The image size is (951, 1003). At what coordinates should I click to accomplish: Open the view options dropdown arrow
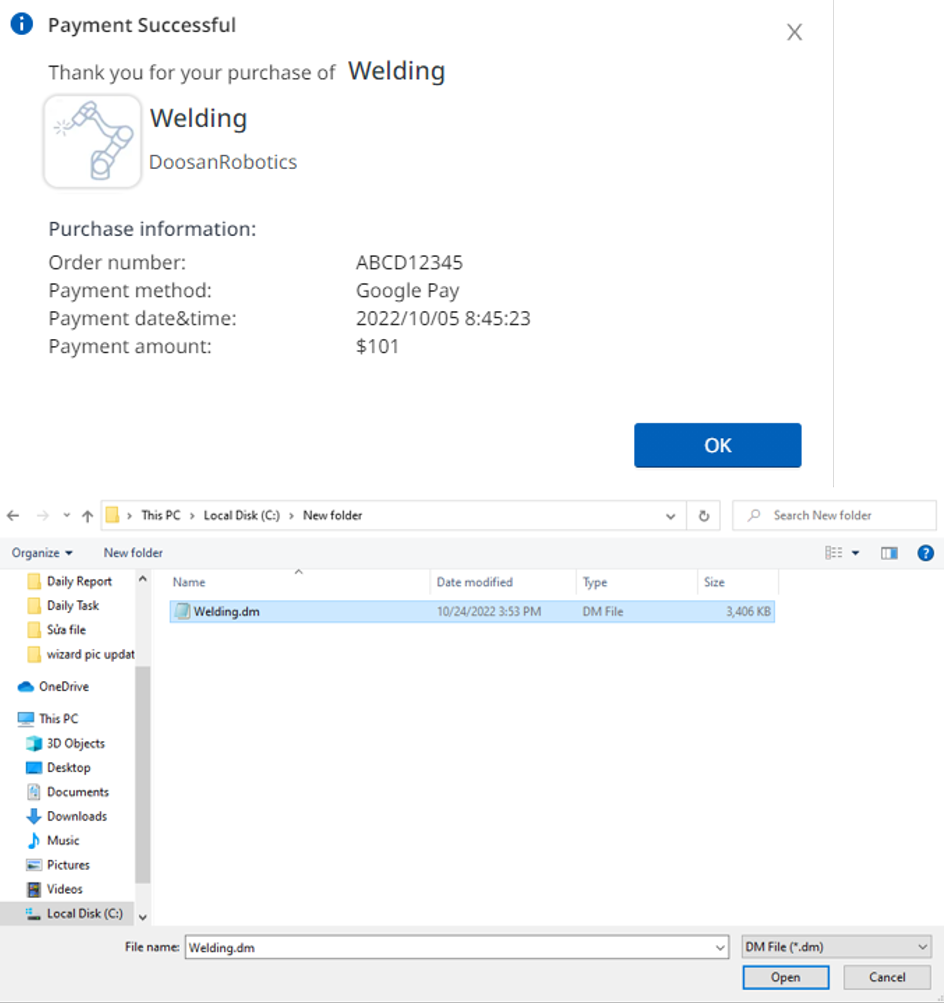coord(855,553)
